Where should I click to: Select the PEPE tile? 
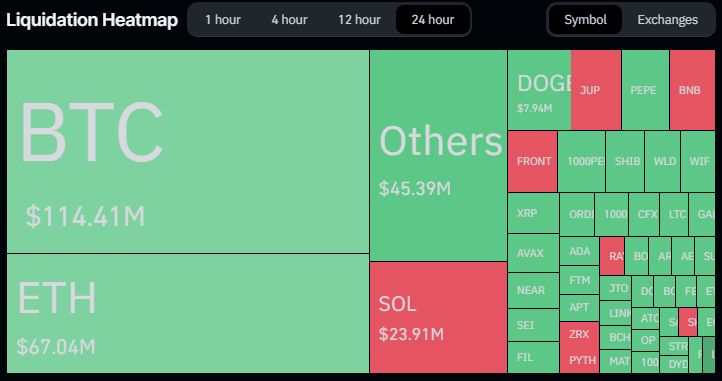pyautogui.click(x=645, y=90)
